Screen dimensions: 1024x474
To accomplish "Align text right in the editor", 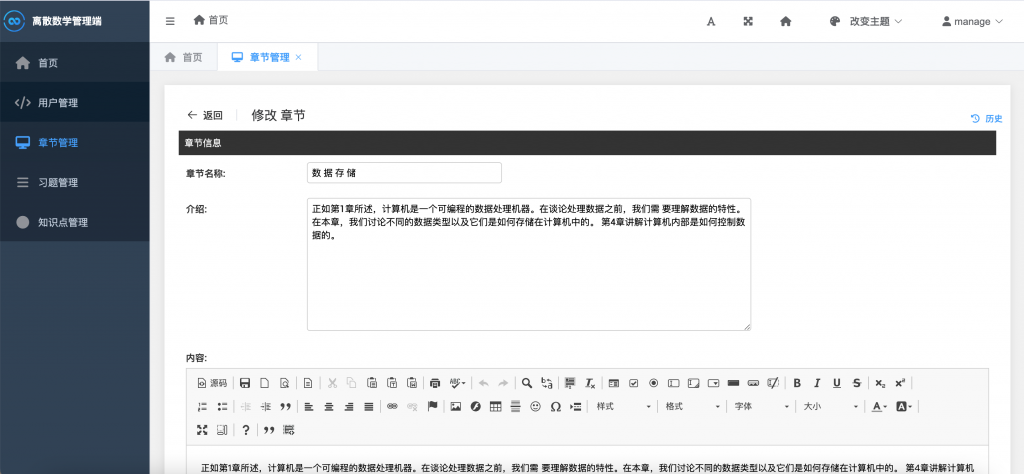I will click(349, 406).
